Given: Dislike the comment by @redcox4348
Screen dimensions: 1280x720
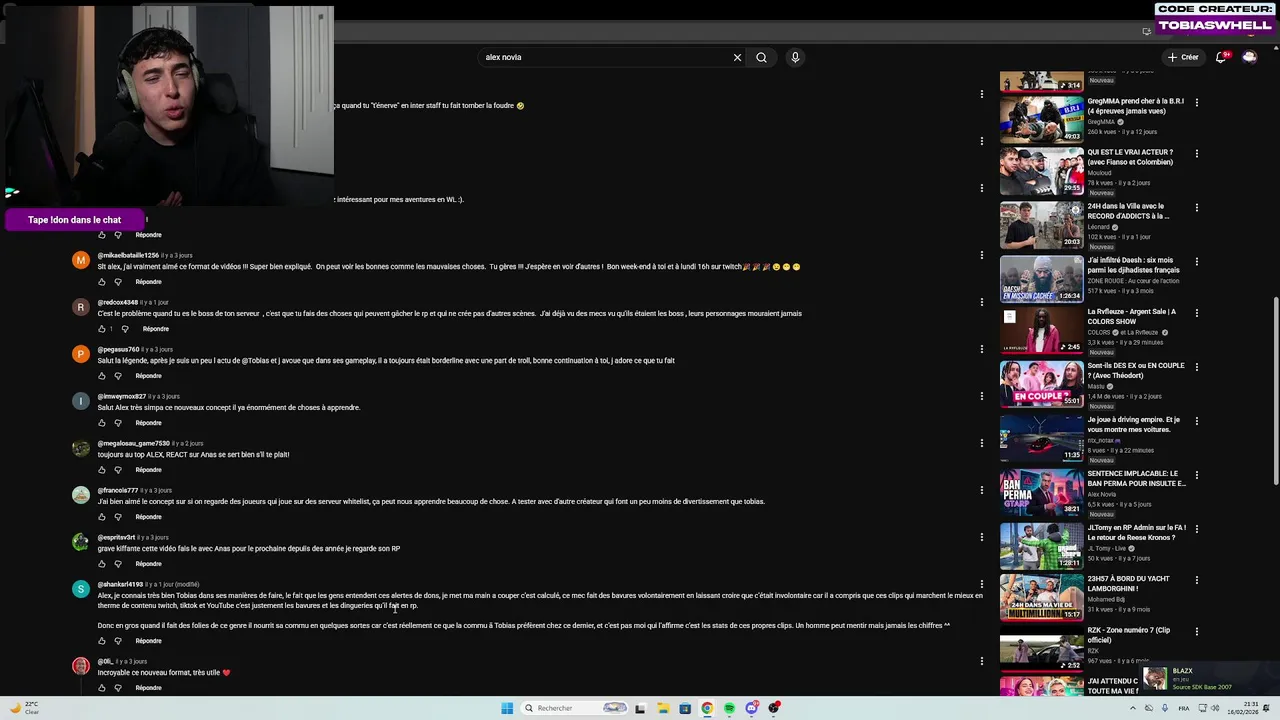Looking at the screenshot, I should pyautogui.click(x=125, y=329).
